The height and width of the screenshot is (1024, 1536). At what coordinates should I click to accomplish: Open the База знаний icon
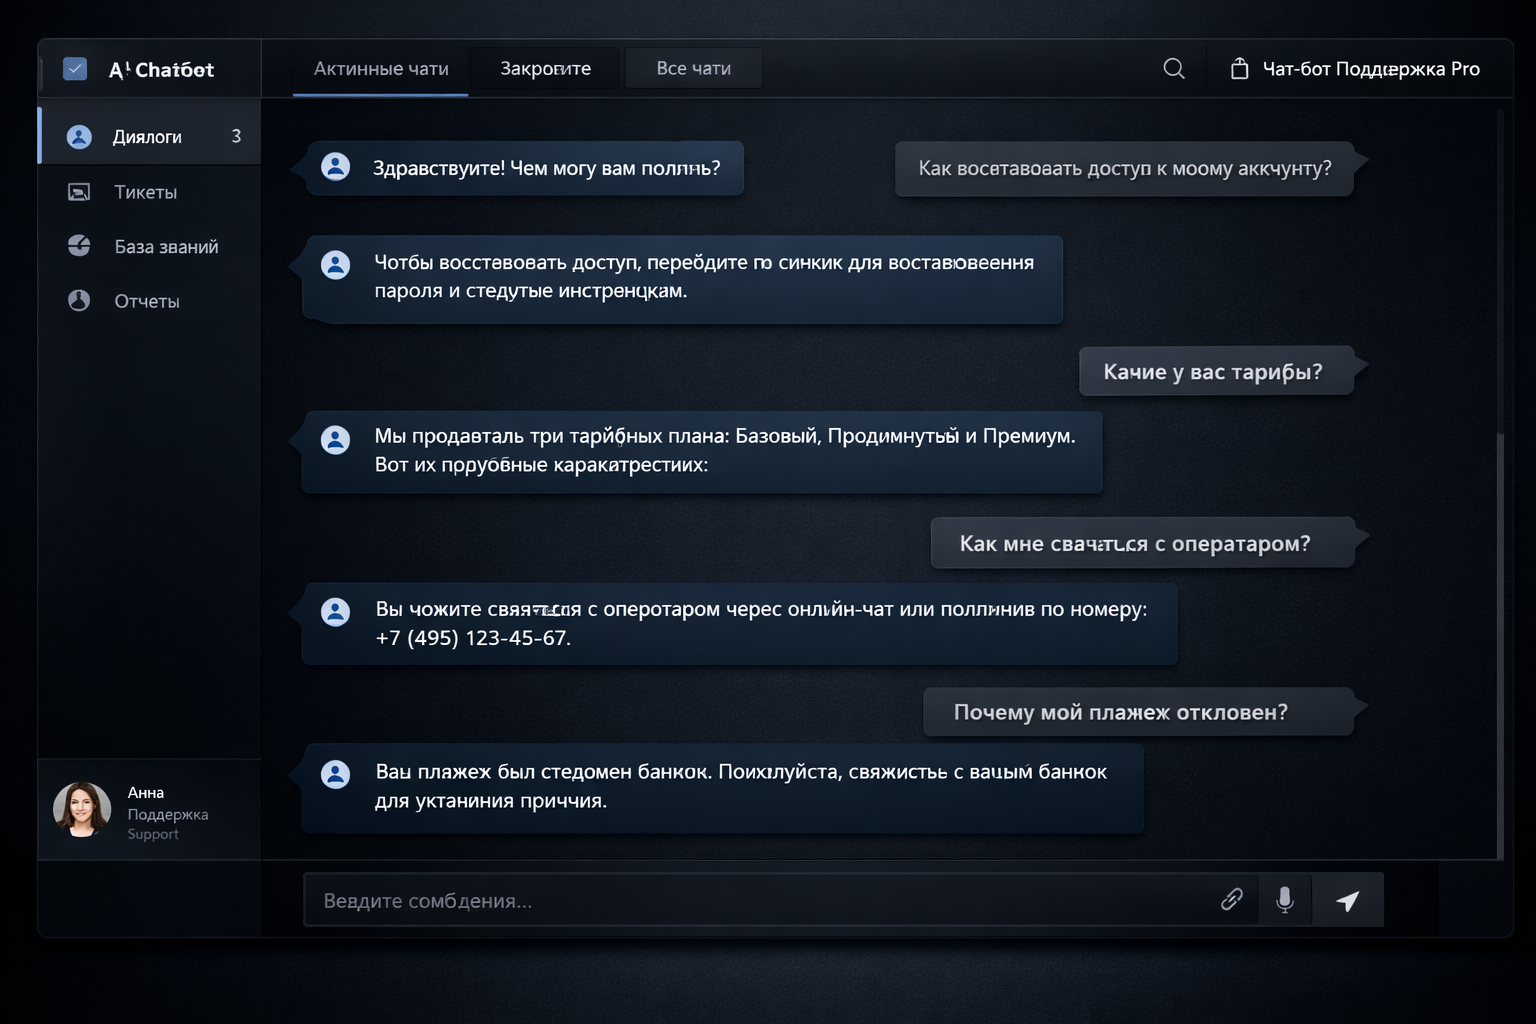(x=79, y=246)
